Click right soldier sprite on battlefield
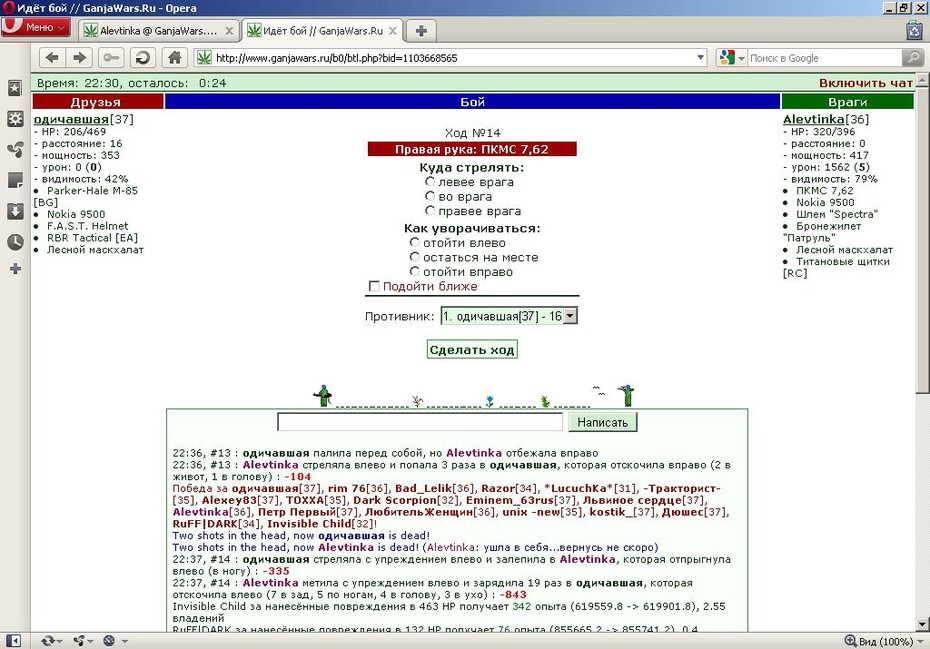The width and height of the screenshot is (930, 649). [626, 396]
